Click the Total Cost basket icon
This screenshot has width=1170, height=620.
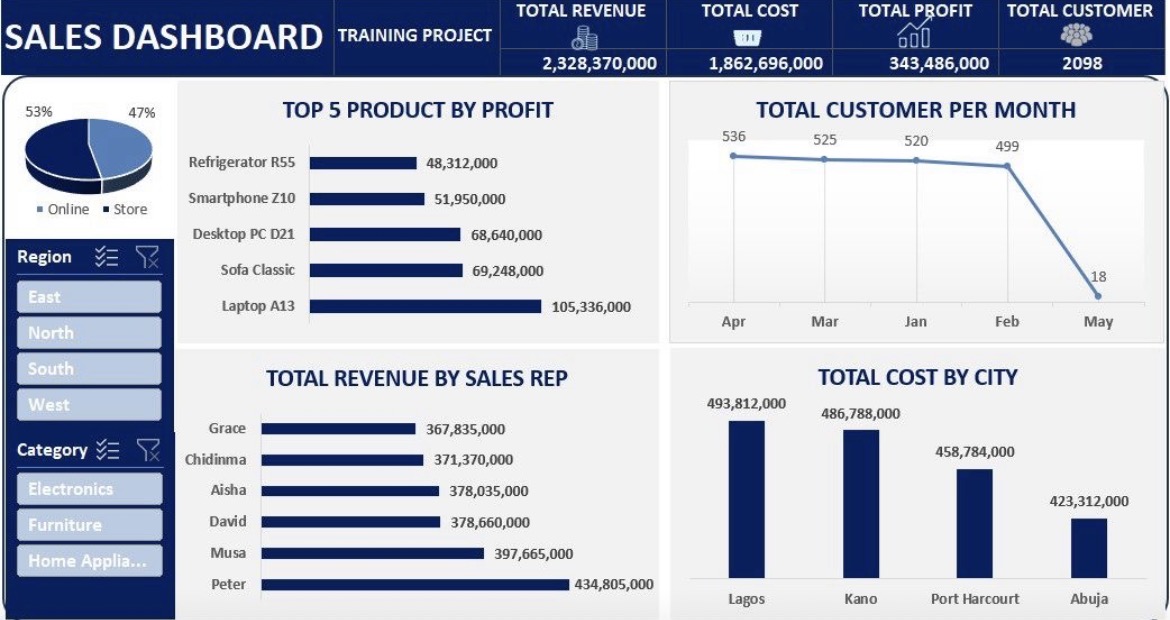click(747, 37)
